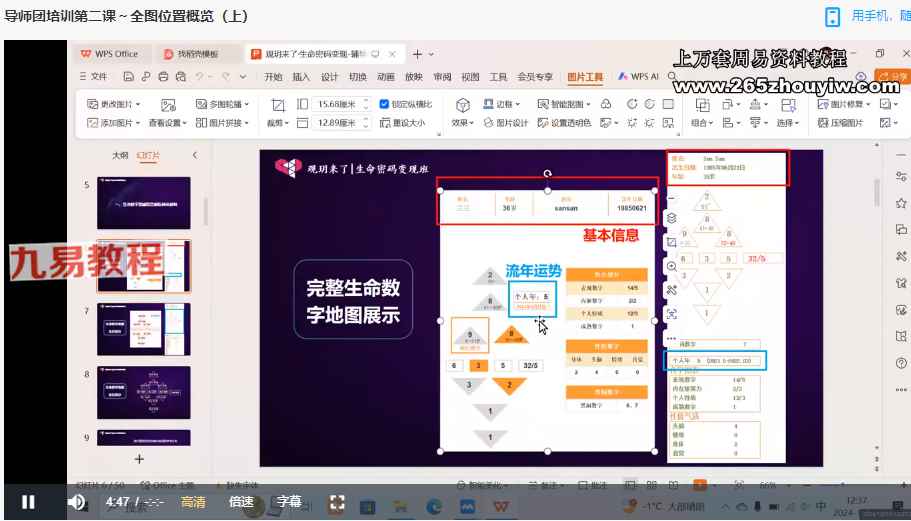Mute the video volume speaker icon

(77, 502)
